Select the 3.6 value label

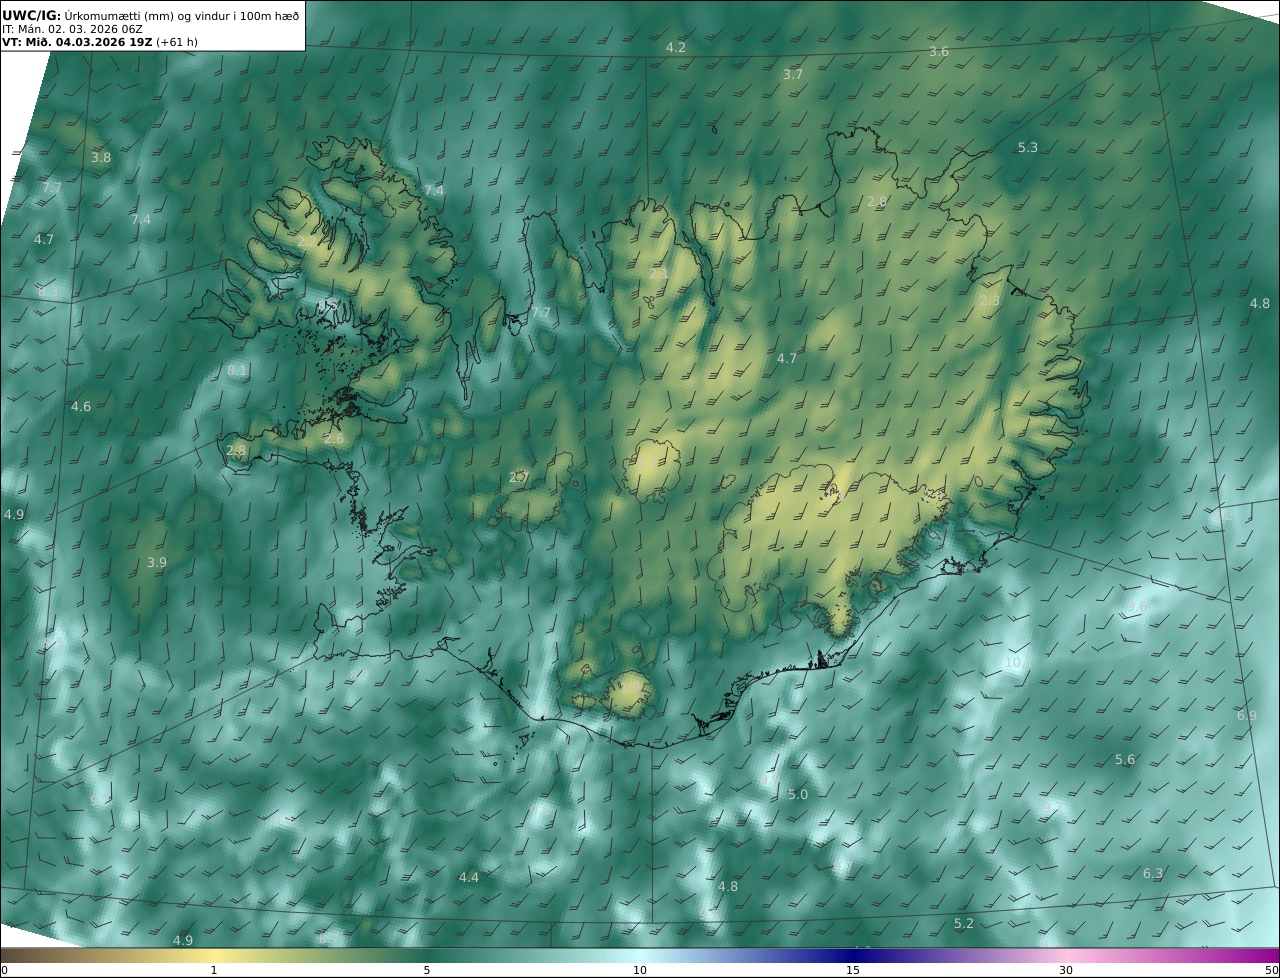point(939,52)
